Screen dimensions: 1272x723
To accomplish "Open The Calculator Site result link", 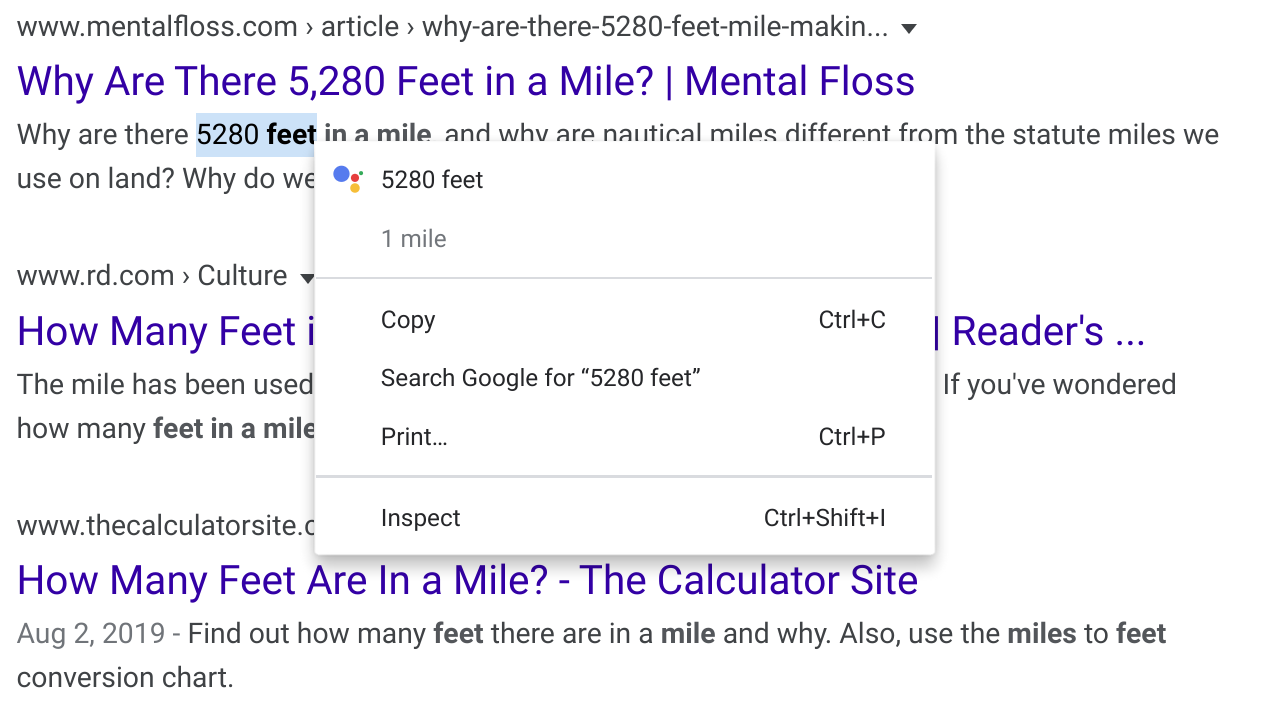I will [467, 580].
